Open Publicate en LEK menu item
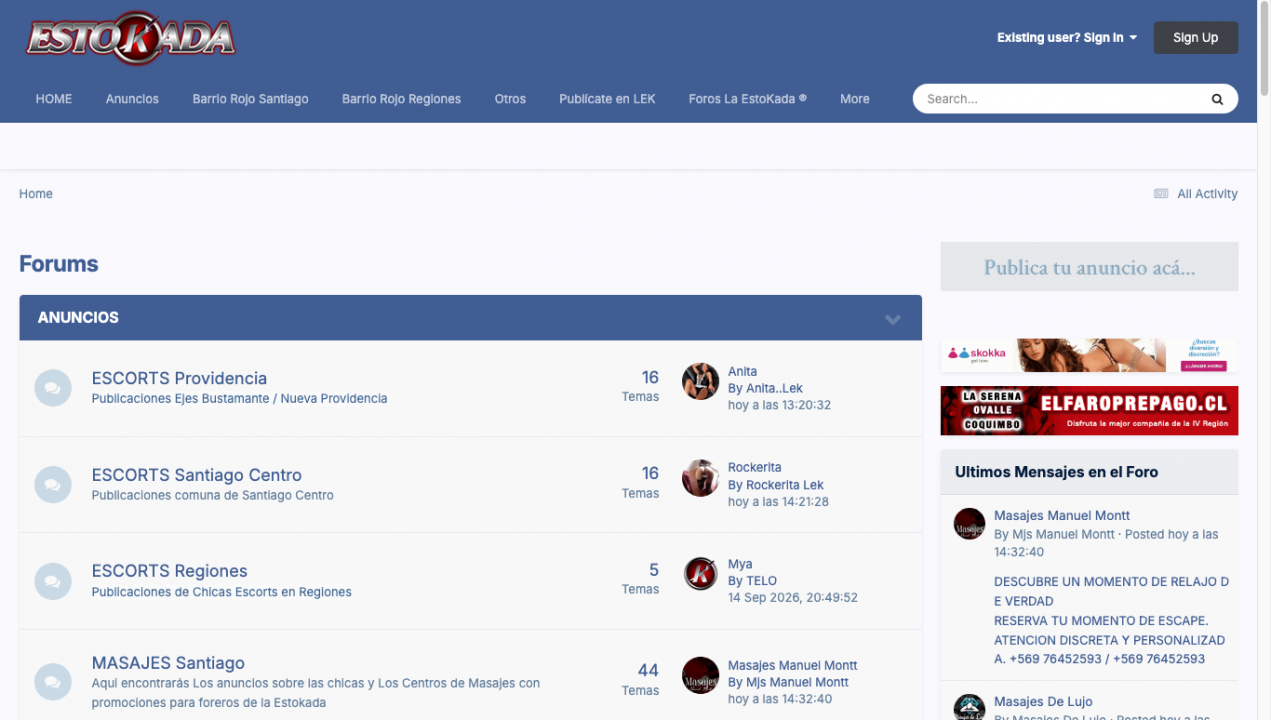The height and width of the screenshot is (720, 1271). click(607, 99)
